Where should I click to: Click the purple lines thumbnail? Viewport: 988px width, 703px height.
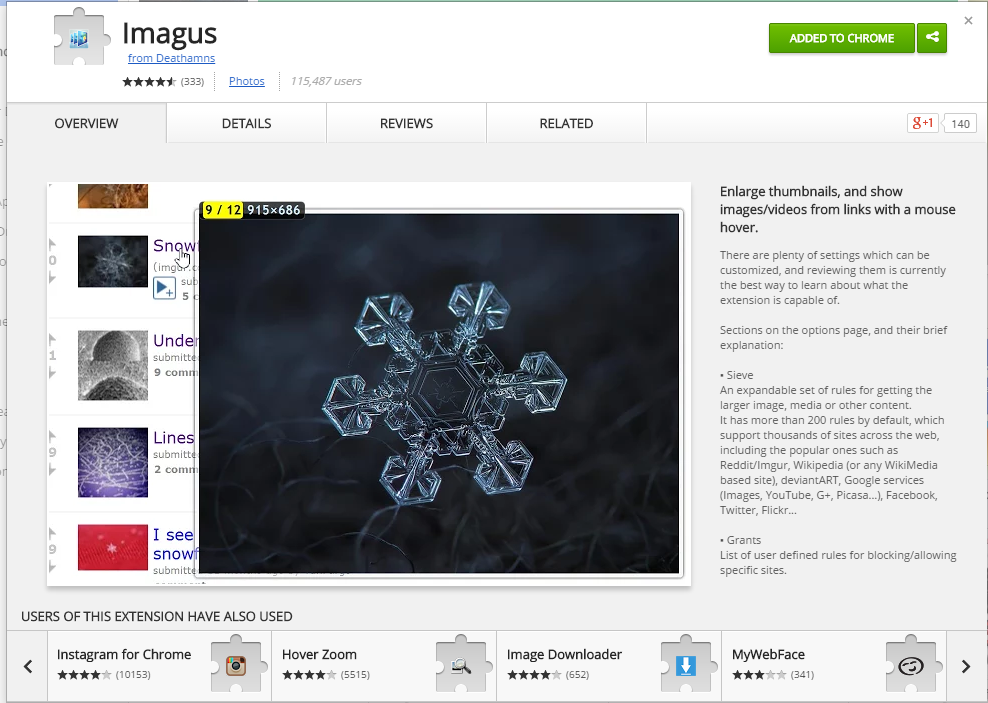[x=113, y=462]
